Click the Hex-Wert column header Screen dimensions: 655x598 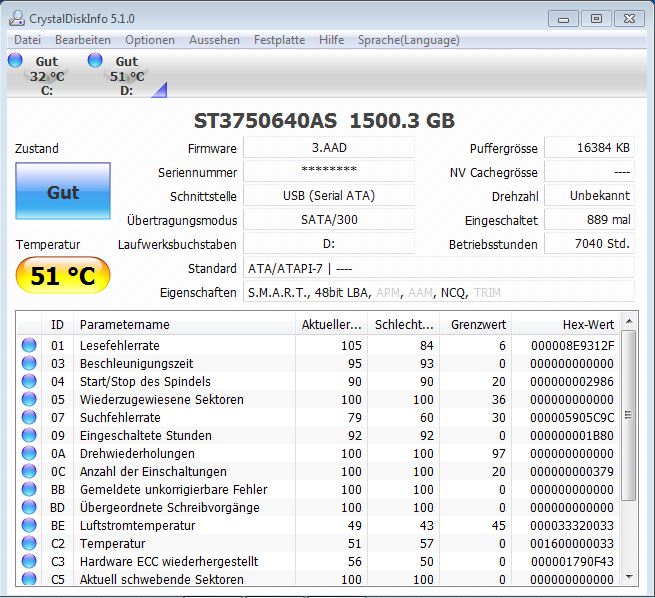566,324
